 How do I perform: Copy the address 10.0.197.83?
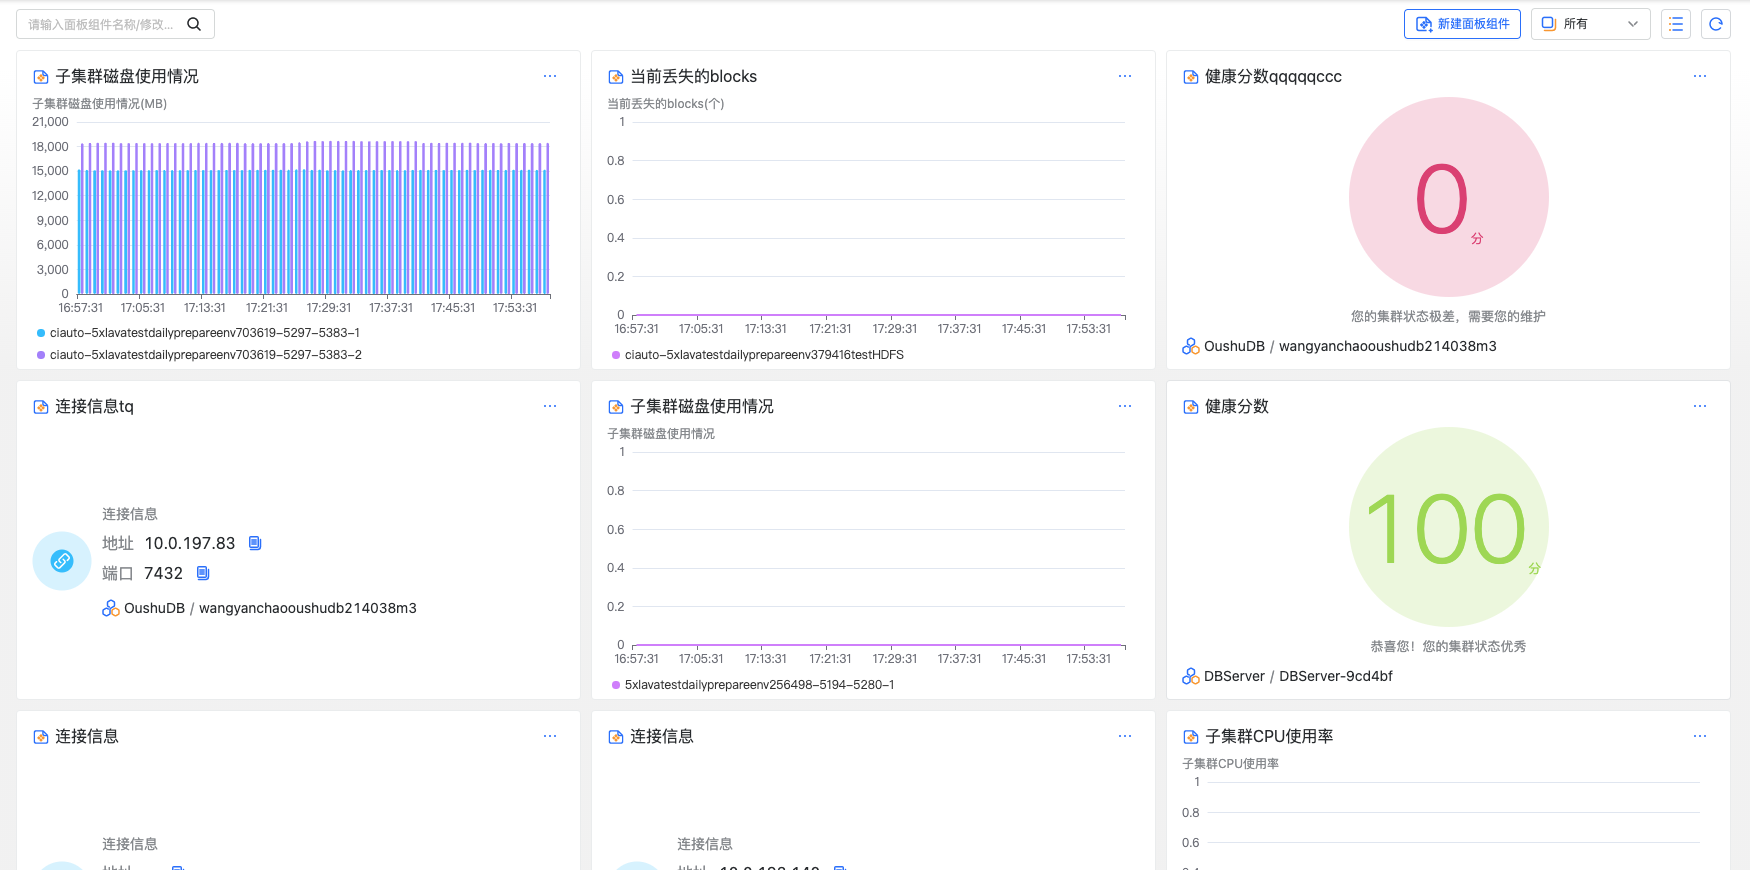(x=255, y=543)
